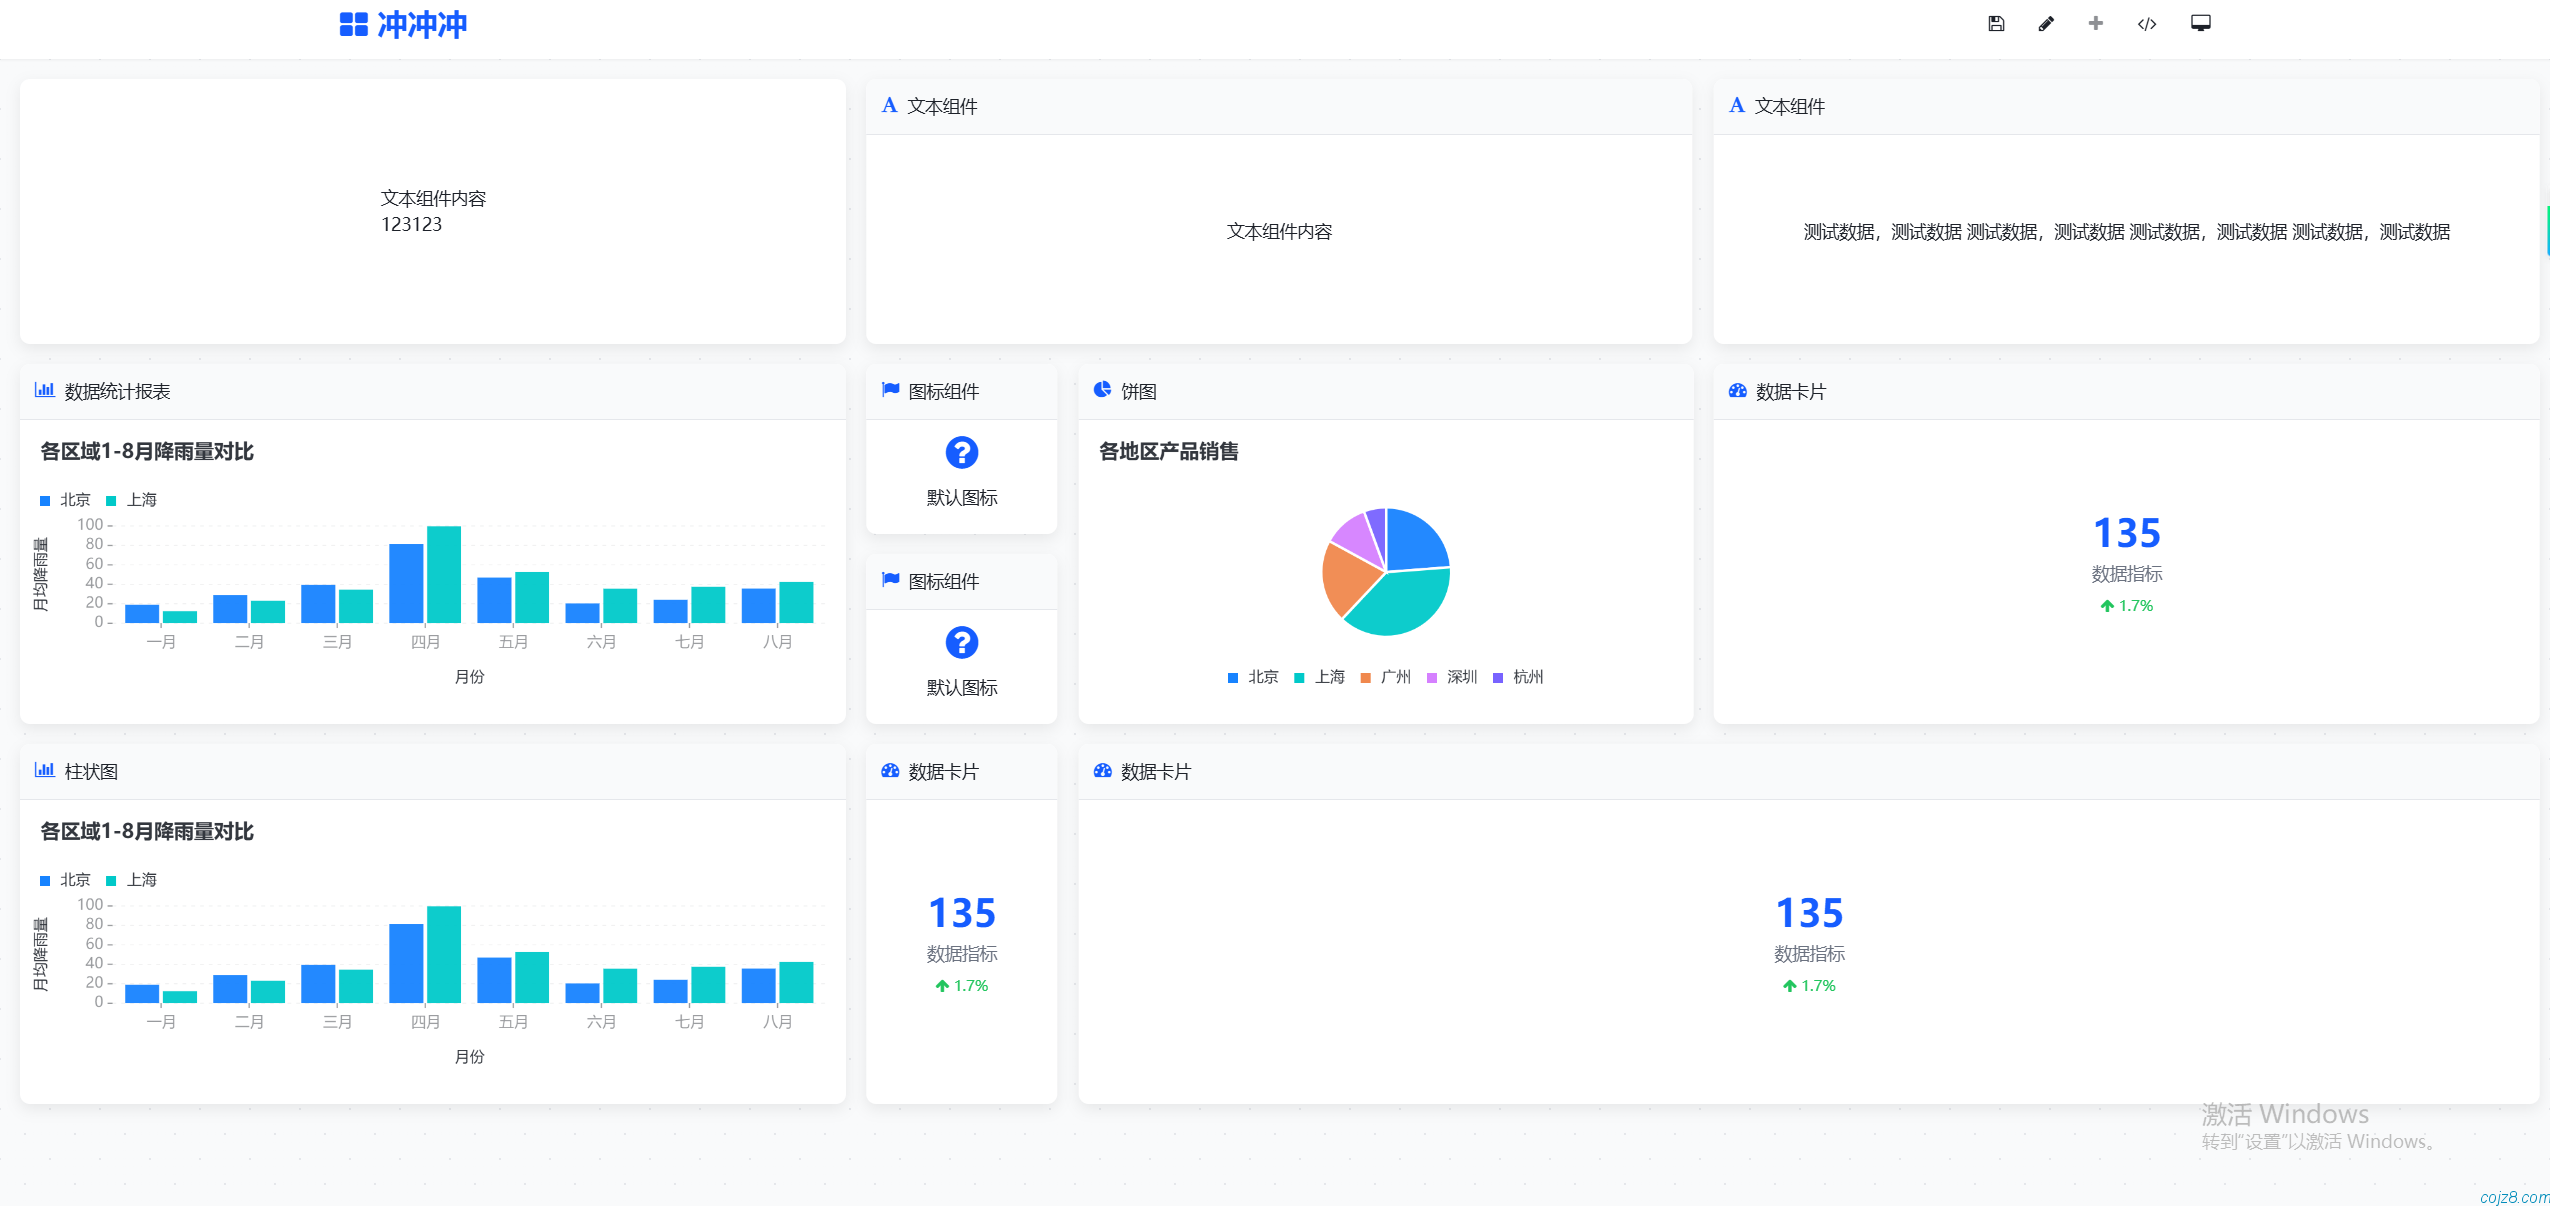Click the pencil edit icon
The image size is (2550, 1206).
[x=2046, y=24]
